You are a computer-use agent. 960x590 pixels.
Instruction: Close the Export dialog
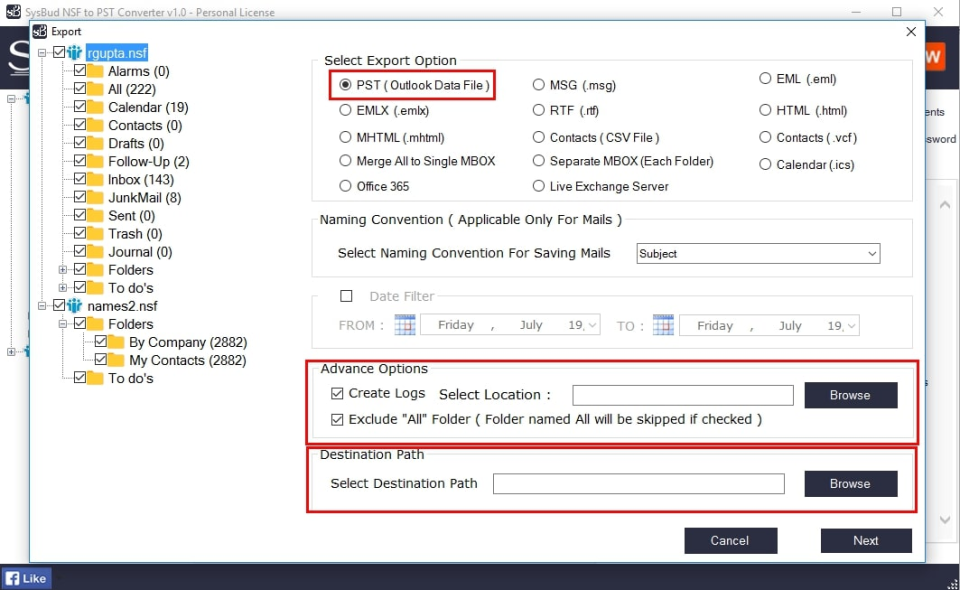(x=911, y=31)
